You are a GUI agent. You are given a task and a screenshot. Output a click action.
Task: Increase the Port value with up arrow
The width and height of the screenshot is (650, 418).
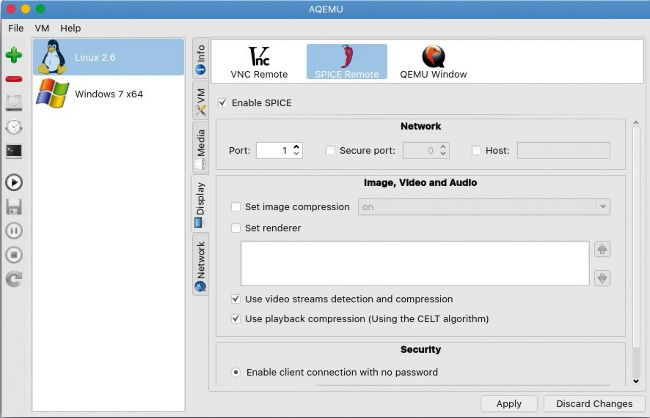tap(296, 147)
